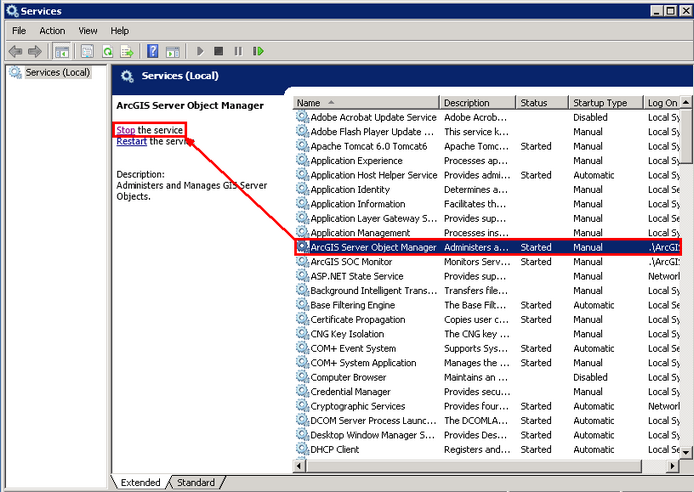694x492 pixels.
Task: Toggle Show/Hide Console Tree toolbar icon
Action: 62,51
